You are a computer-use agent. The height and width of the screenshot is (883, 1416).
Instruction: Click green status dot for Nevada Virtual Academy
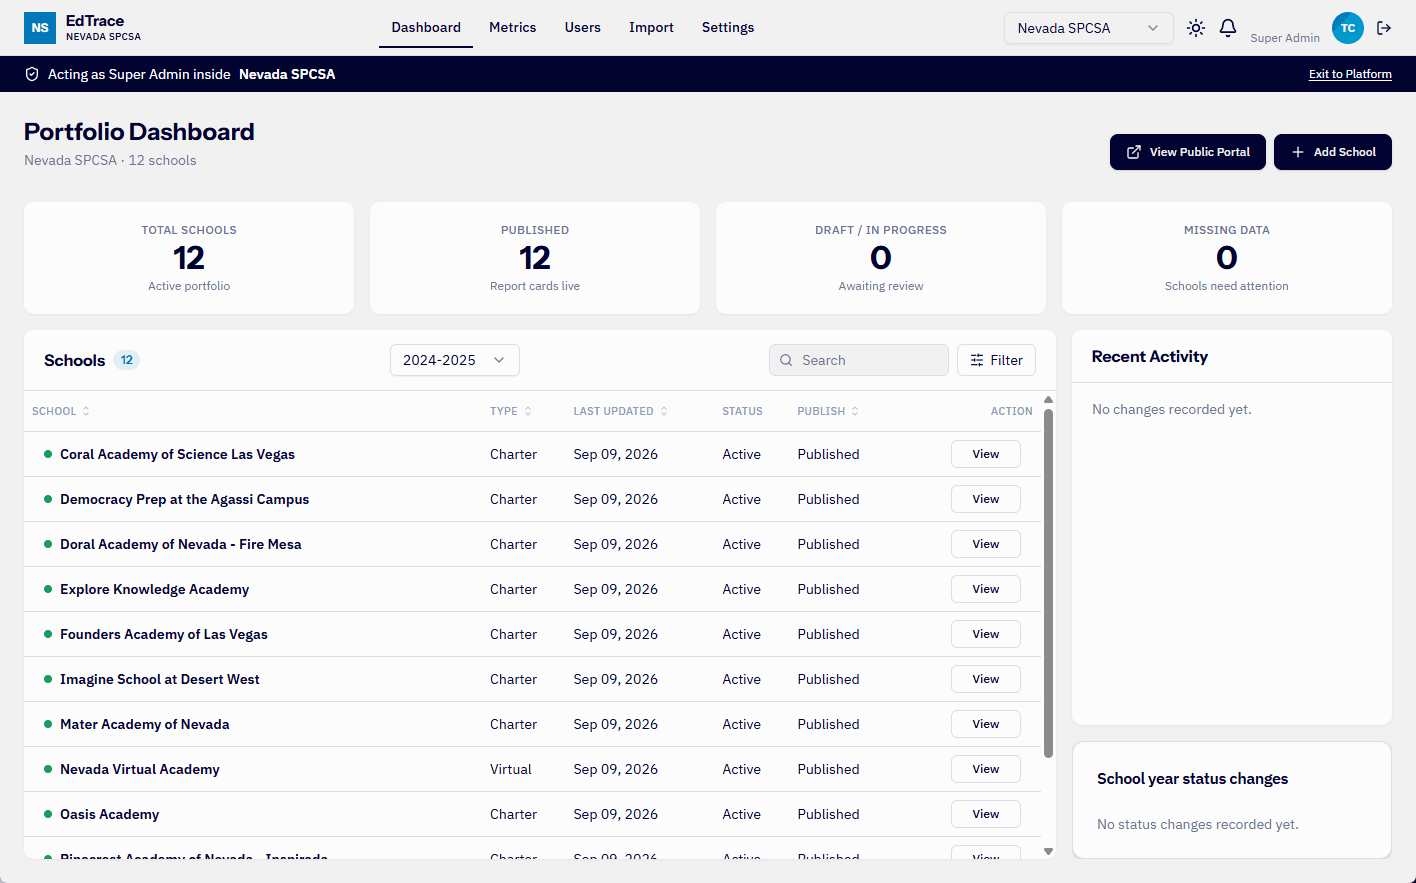tap(48, 769)
